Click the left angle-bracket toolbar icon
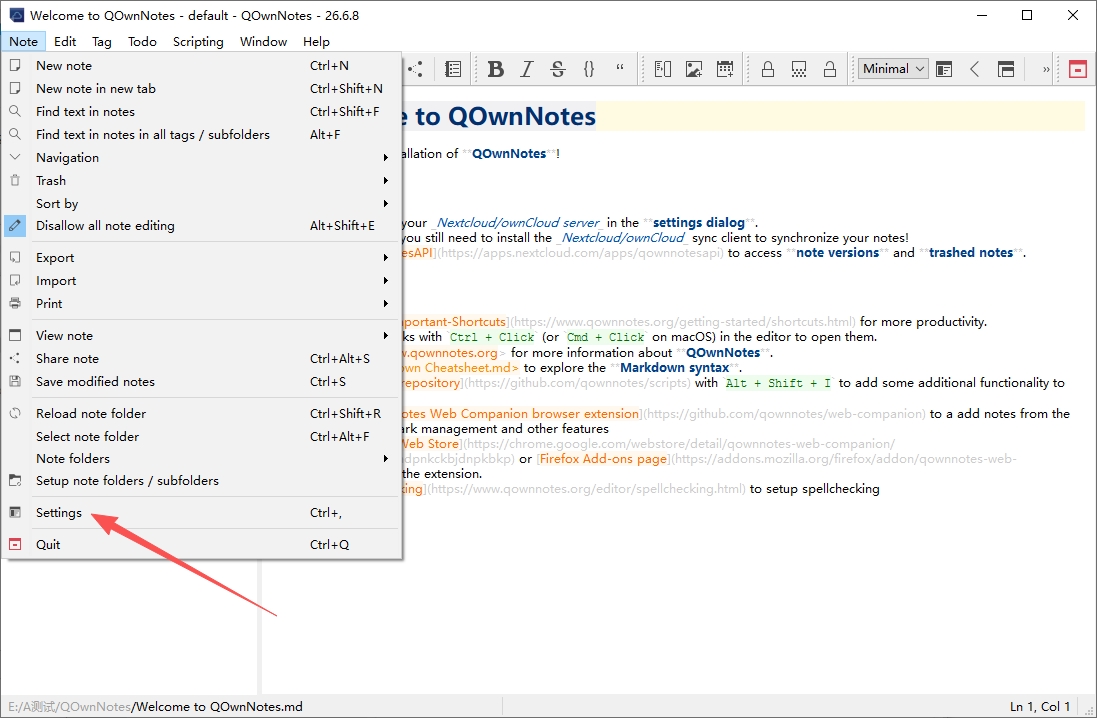 click(x=975, y=69)
